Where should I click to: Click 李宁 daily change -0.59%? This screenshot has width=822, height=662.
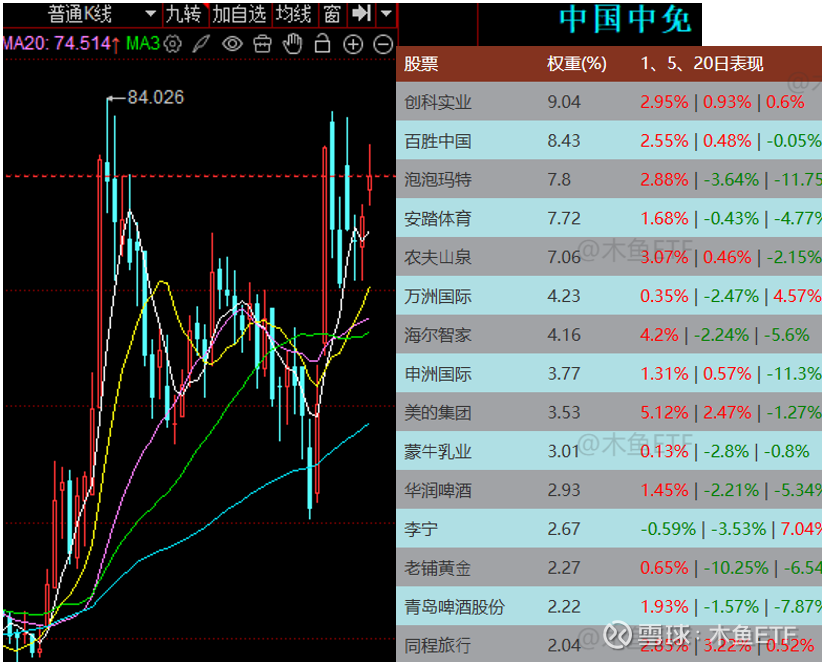[668, 528]
